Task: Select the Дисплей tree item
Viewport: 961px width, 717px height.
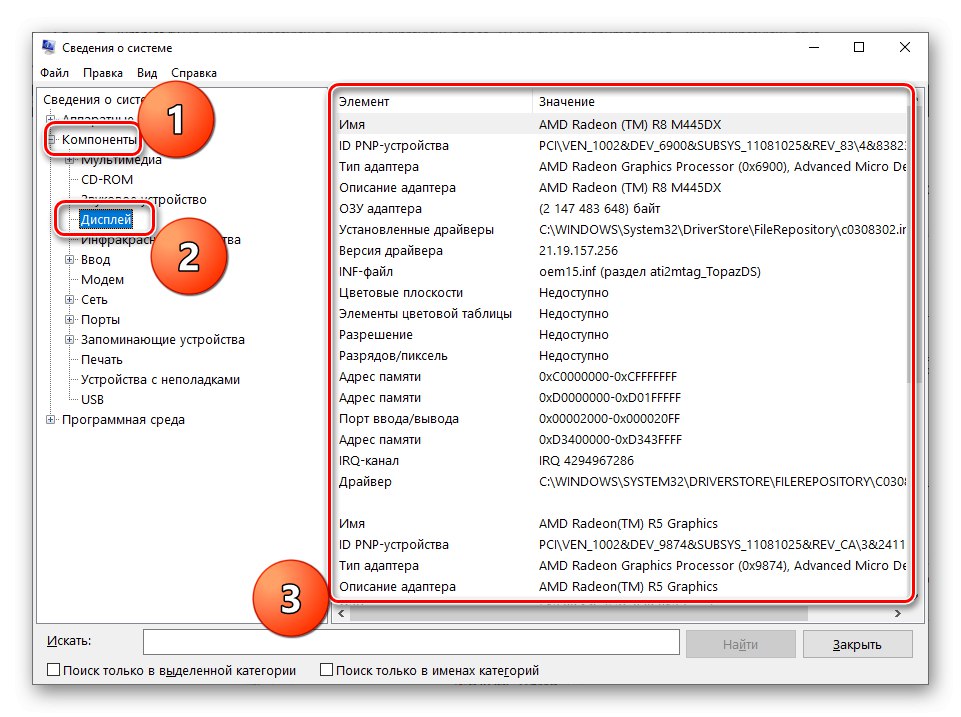Action: point(106,219)
